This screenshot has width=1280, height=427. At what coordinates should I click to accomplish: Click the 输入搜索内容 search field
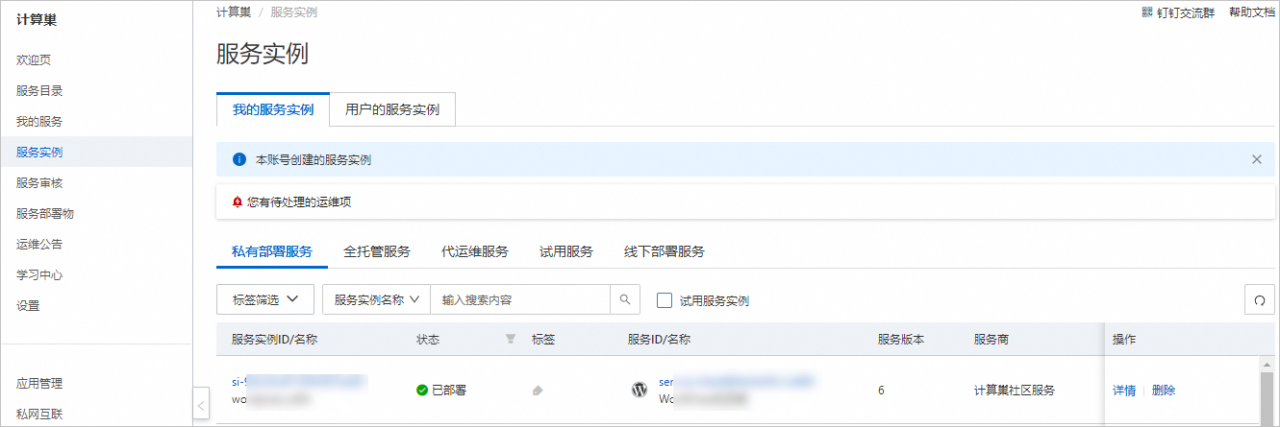520,299
